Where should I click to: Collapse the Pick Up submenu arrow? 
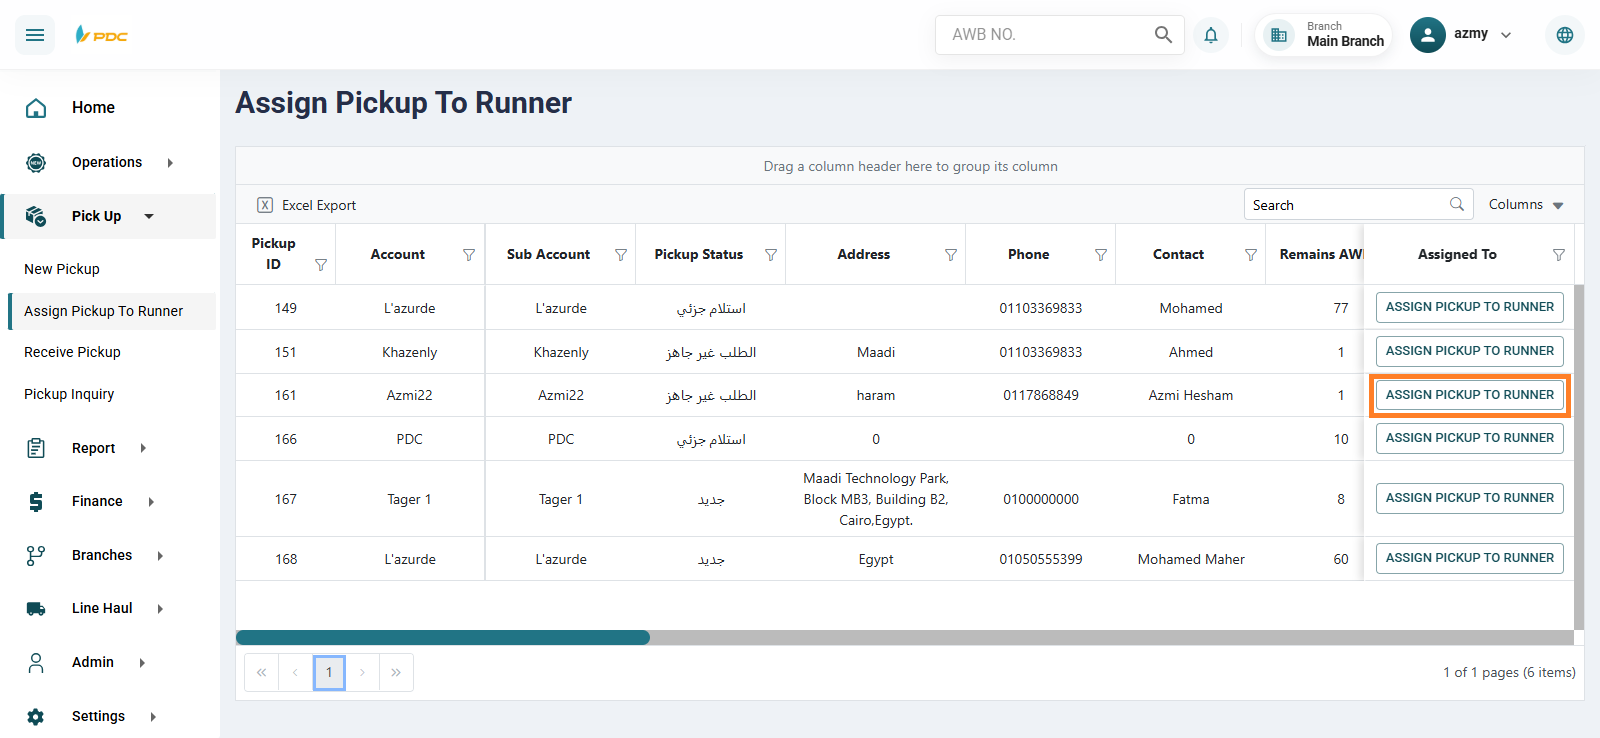[x=149, y=216]
